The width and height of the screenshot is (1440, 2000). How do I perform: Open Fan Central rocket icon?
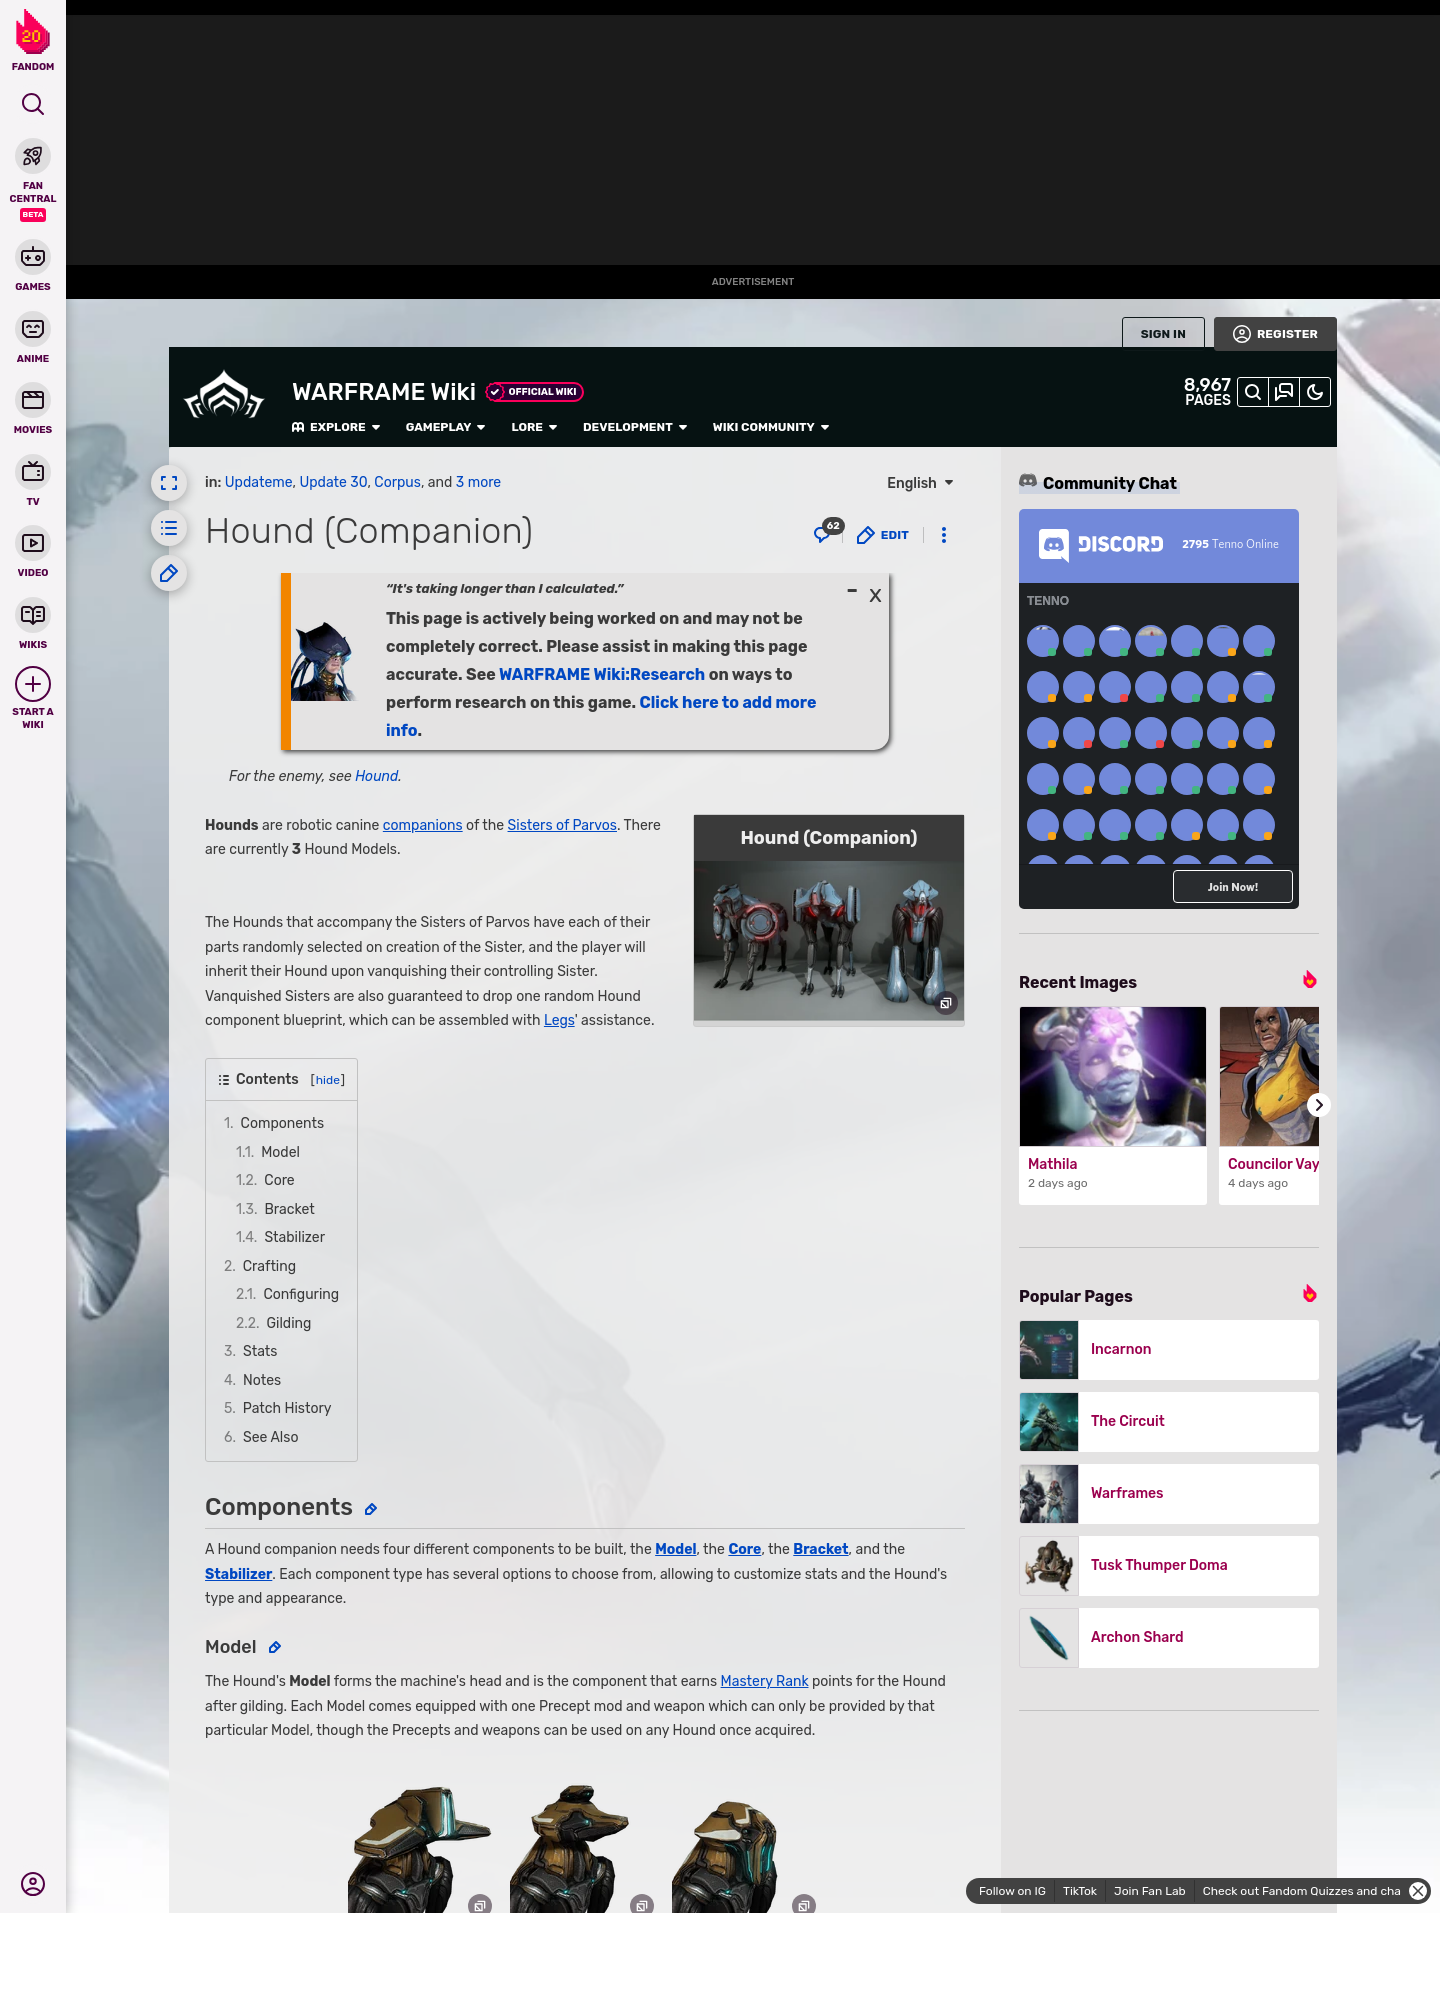[x=33, y=157]
